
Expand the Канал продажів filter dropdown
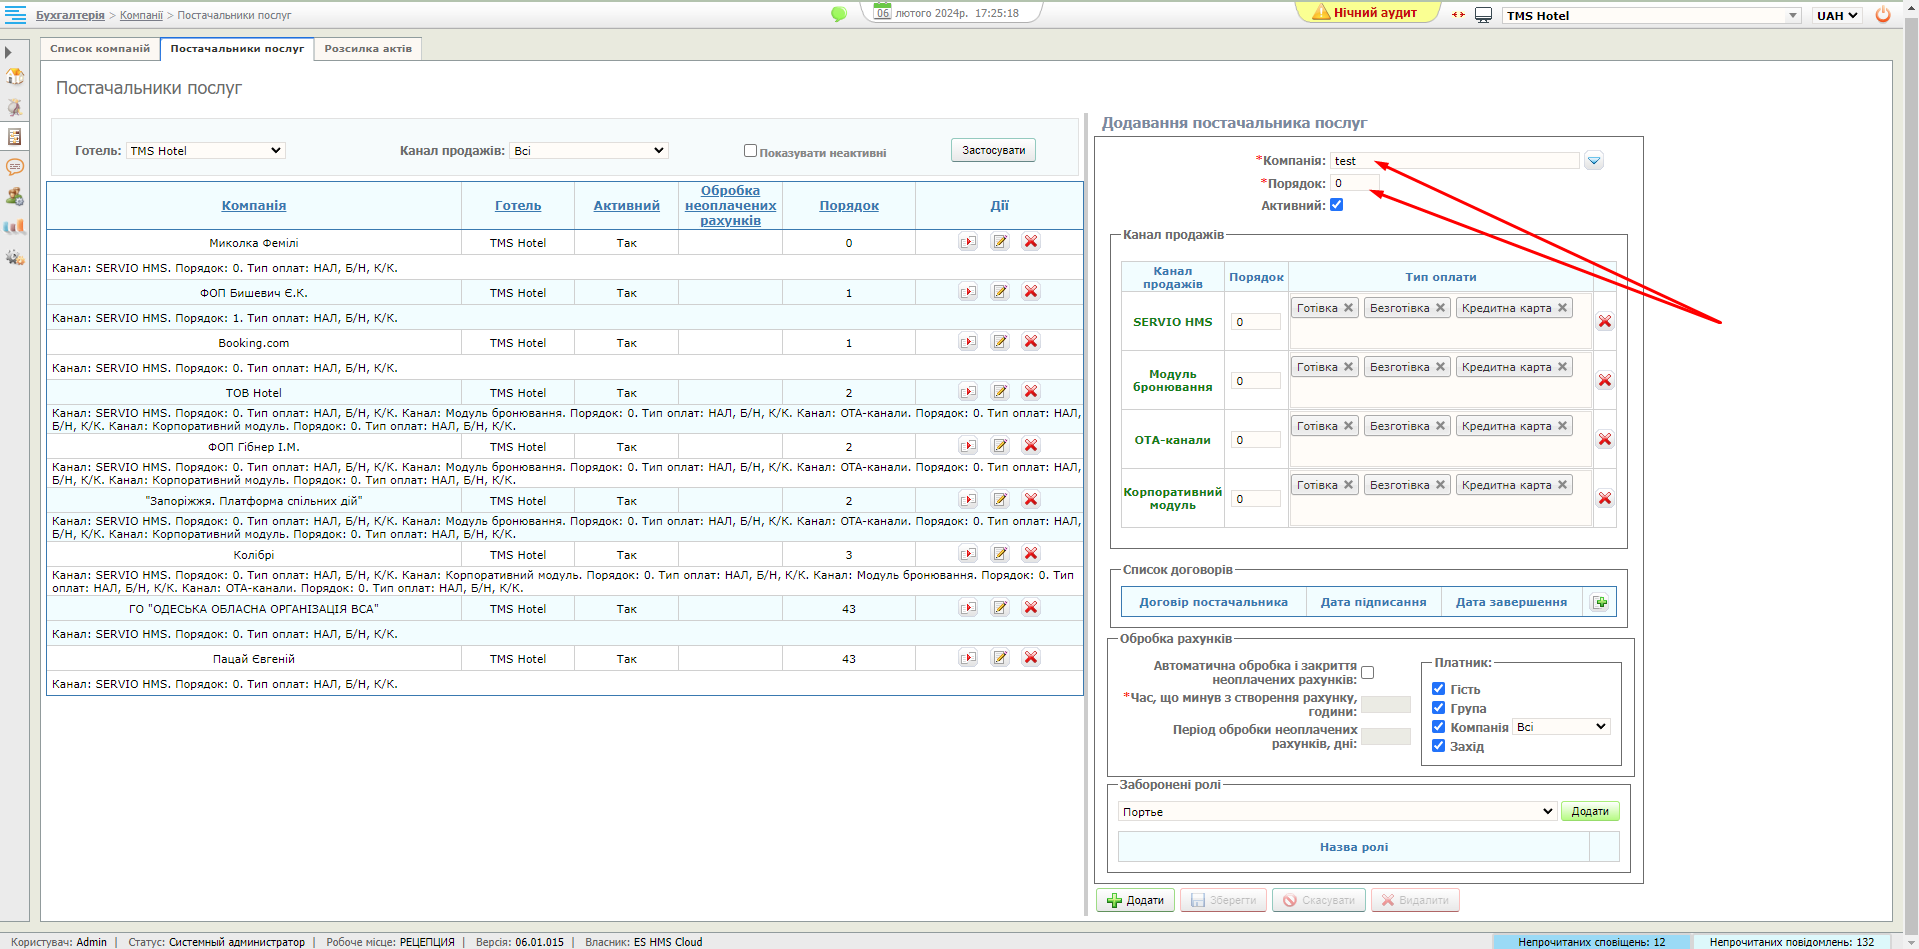[x=588, y=151]
